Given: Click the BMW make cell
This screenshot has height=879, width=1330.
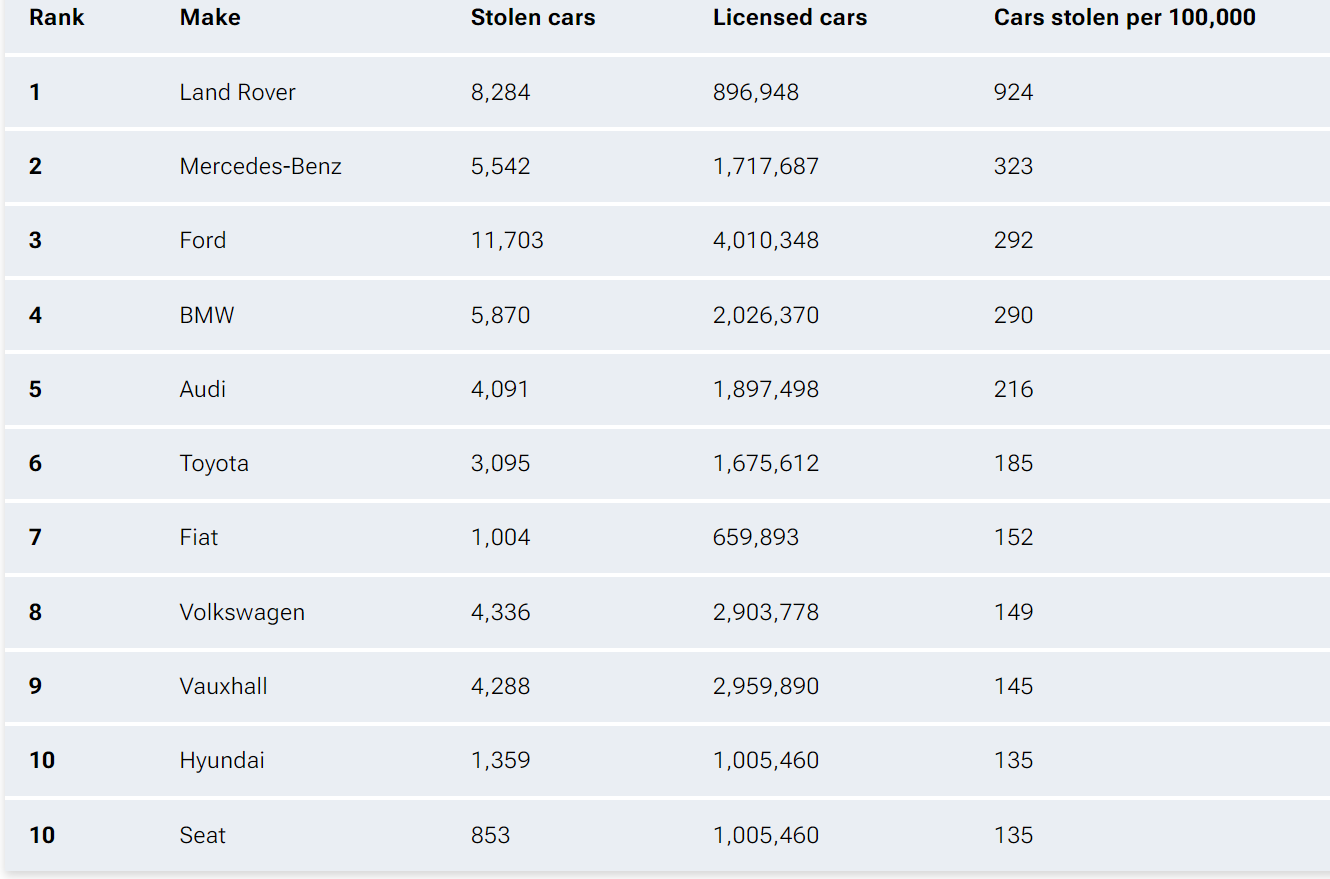Looking at the screenshot, I should tap(207, 315).
